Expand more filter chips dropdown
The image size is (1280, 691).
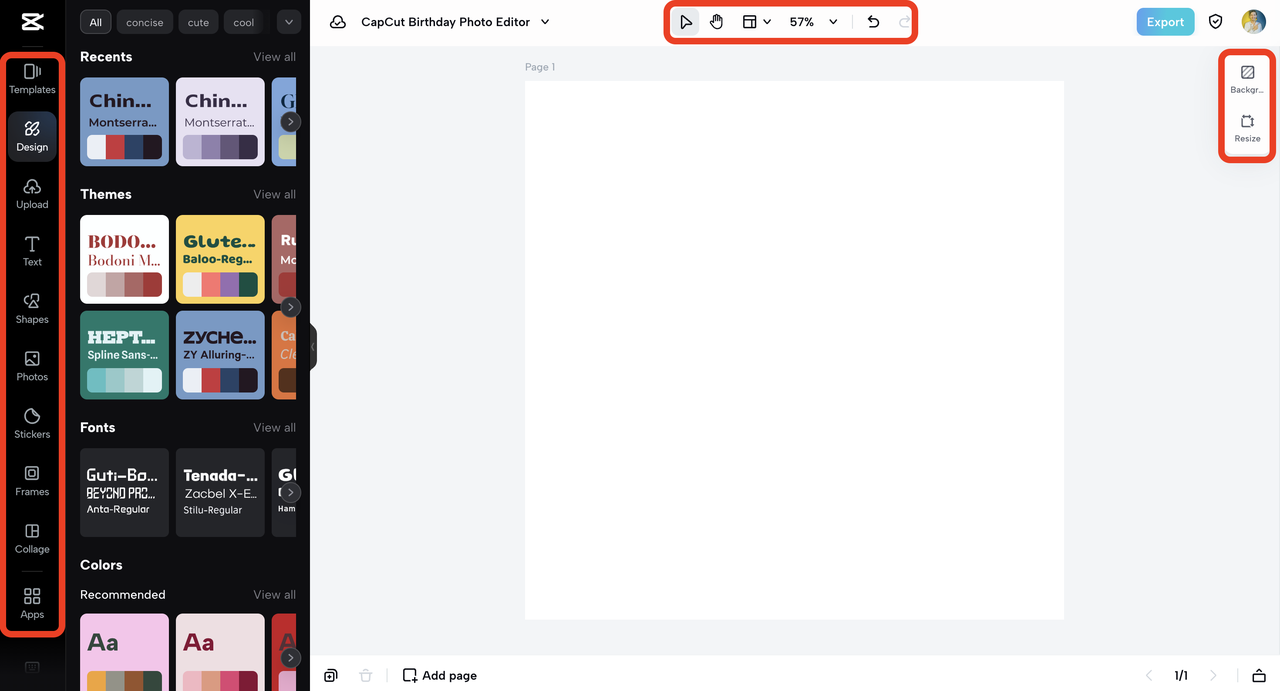pos(289,22)
